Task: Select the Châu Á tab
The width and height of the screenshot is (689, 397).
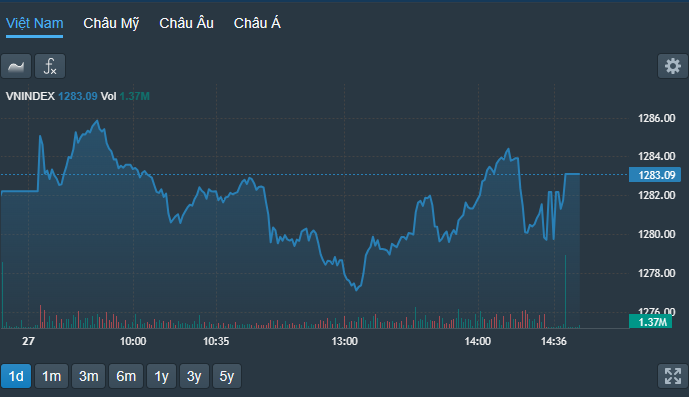Action: (257, 23)
